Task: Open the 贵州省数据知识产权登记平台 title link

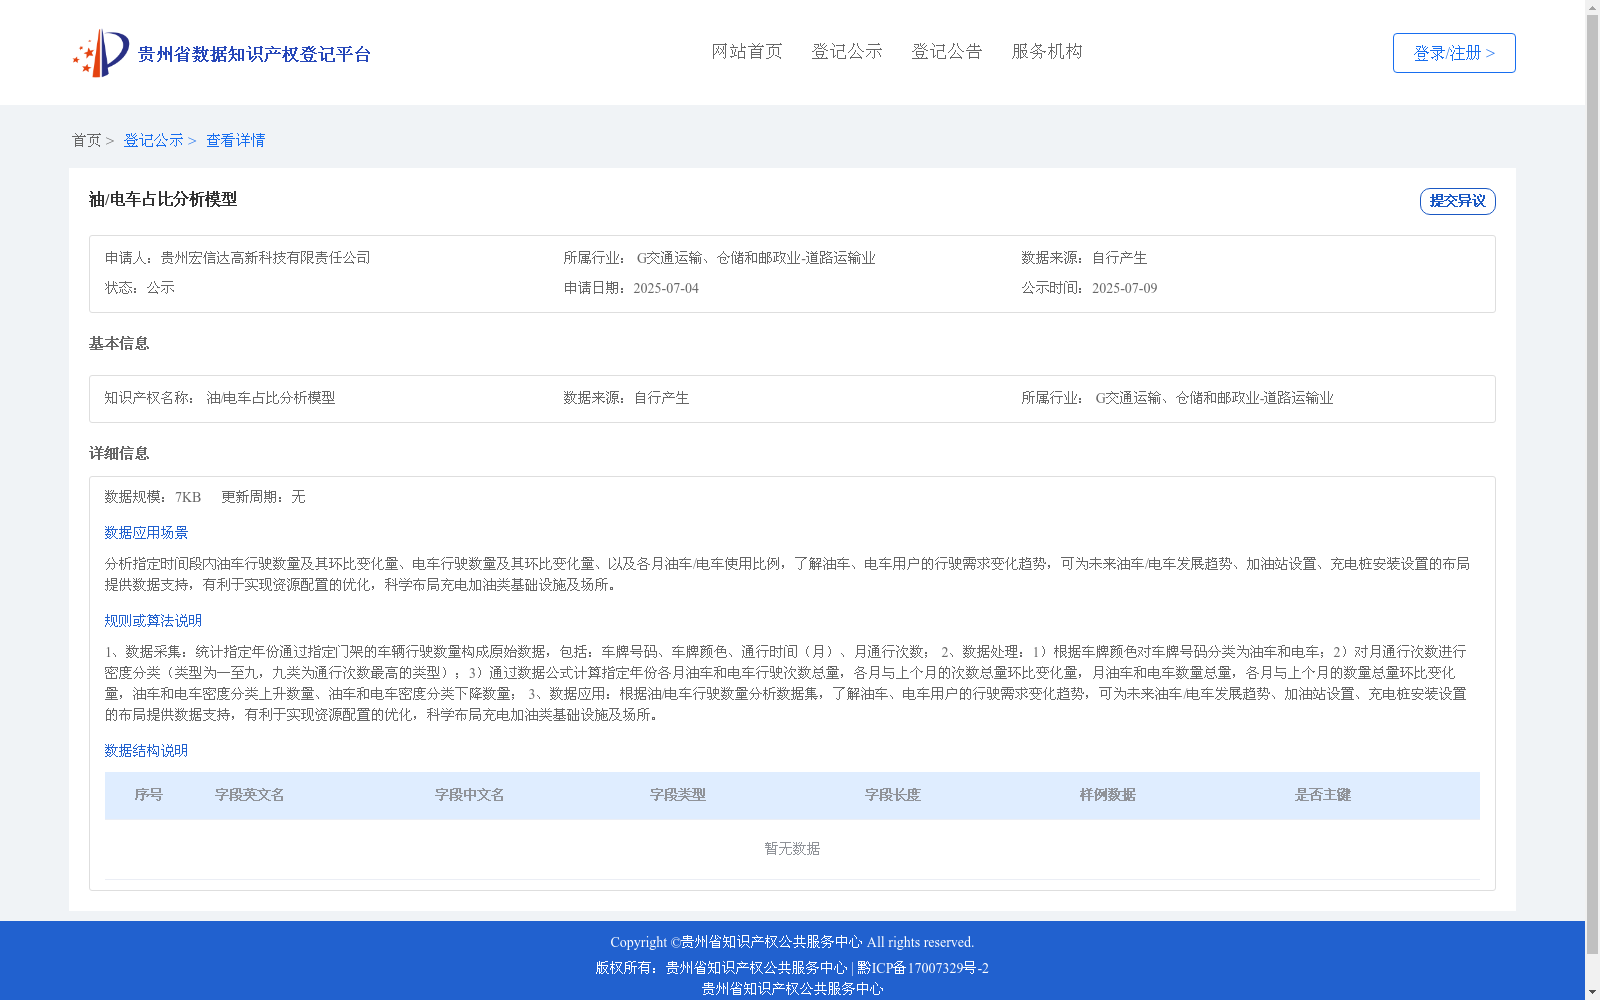Action: coord(254,54)
